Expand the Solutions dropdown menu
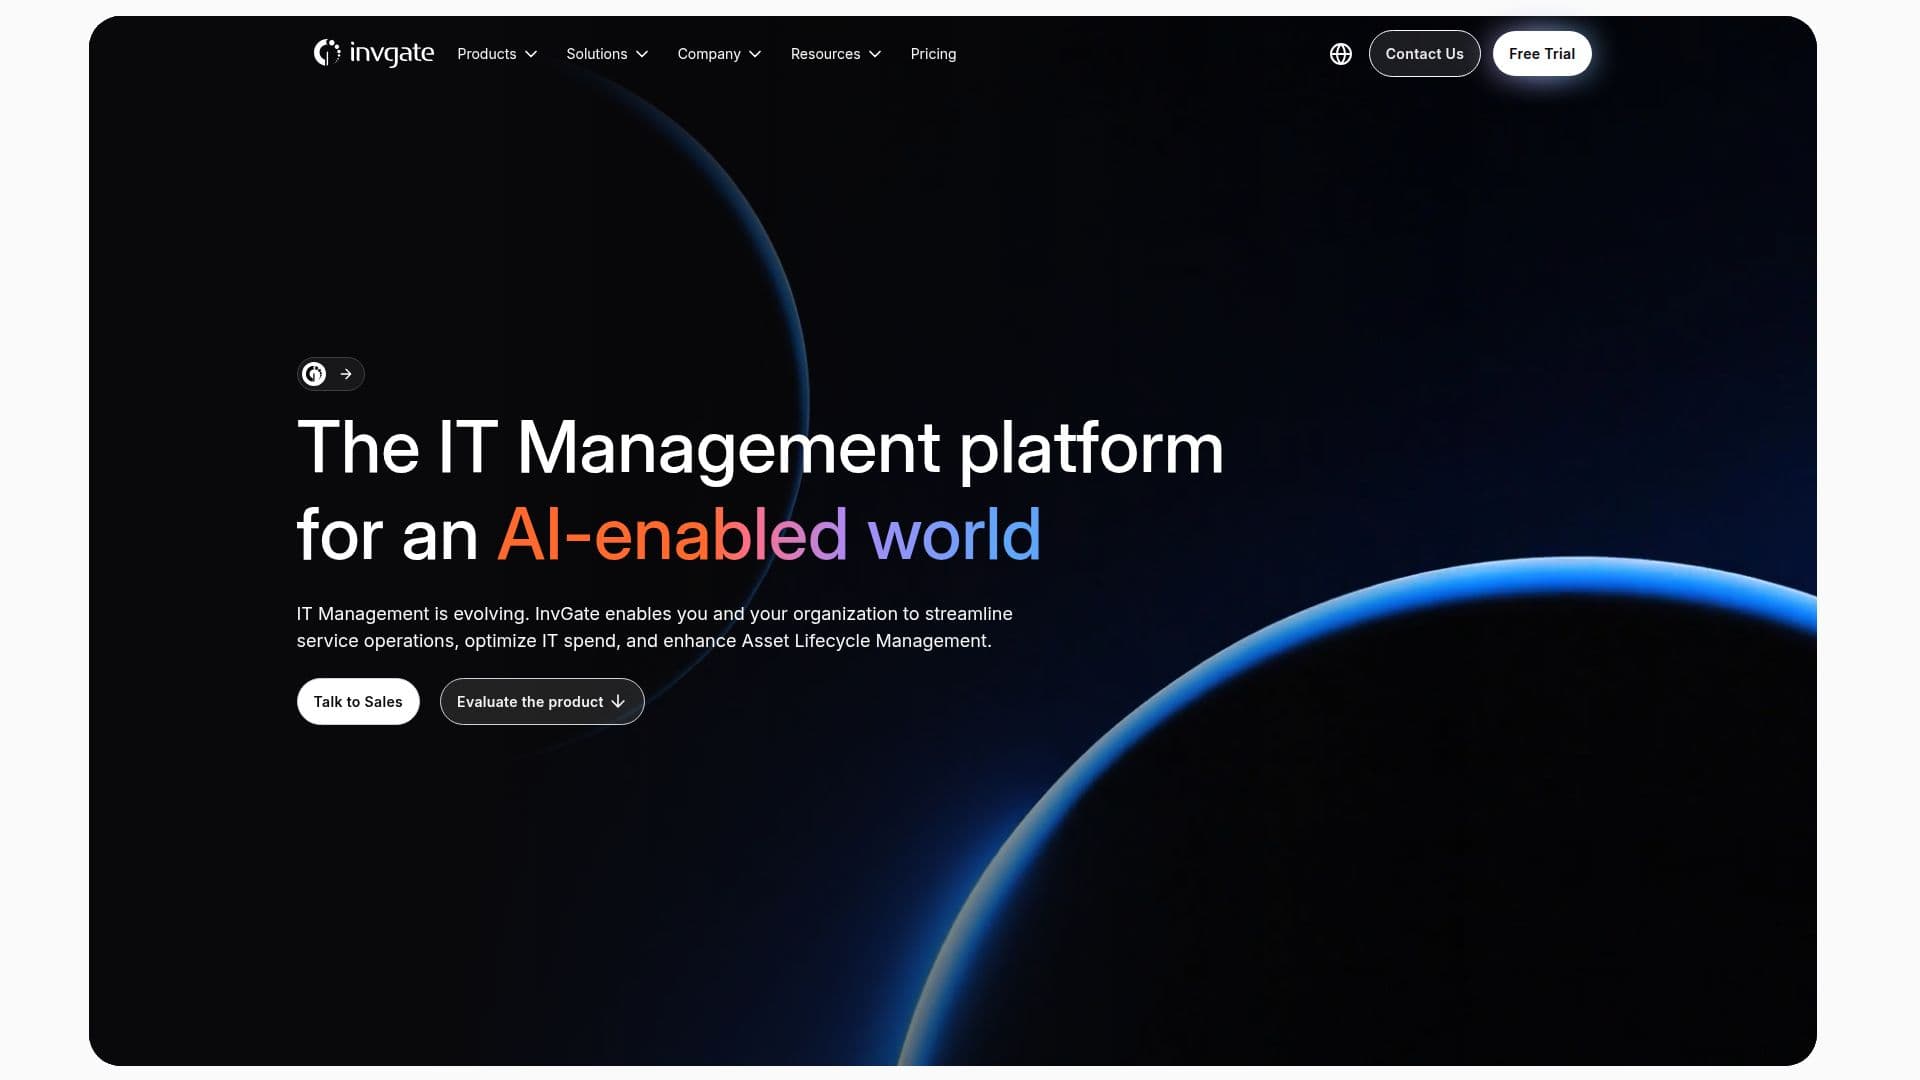 tap(607, 54)
